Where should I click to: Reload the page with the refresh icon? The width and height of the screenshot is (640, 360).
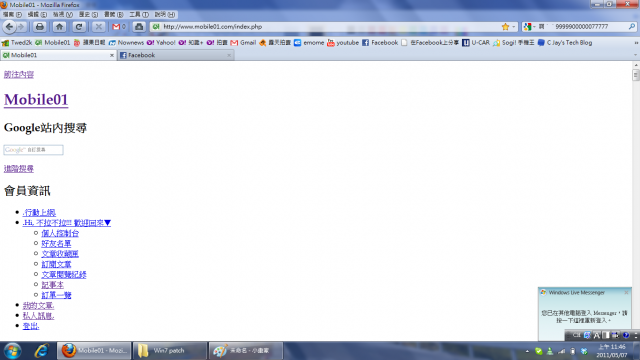click(x=79, y=27)
